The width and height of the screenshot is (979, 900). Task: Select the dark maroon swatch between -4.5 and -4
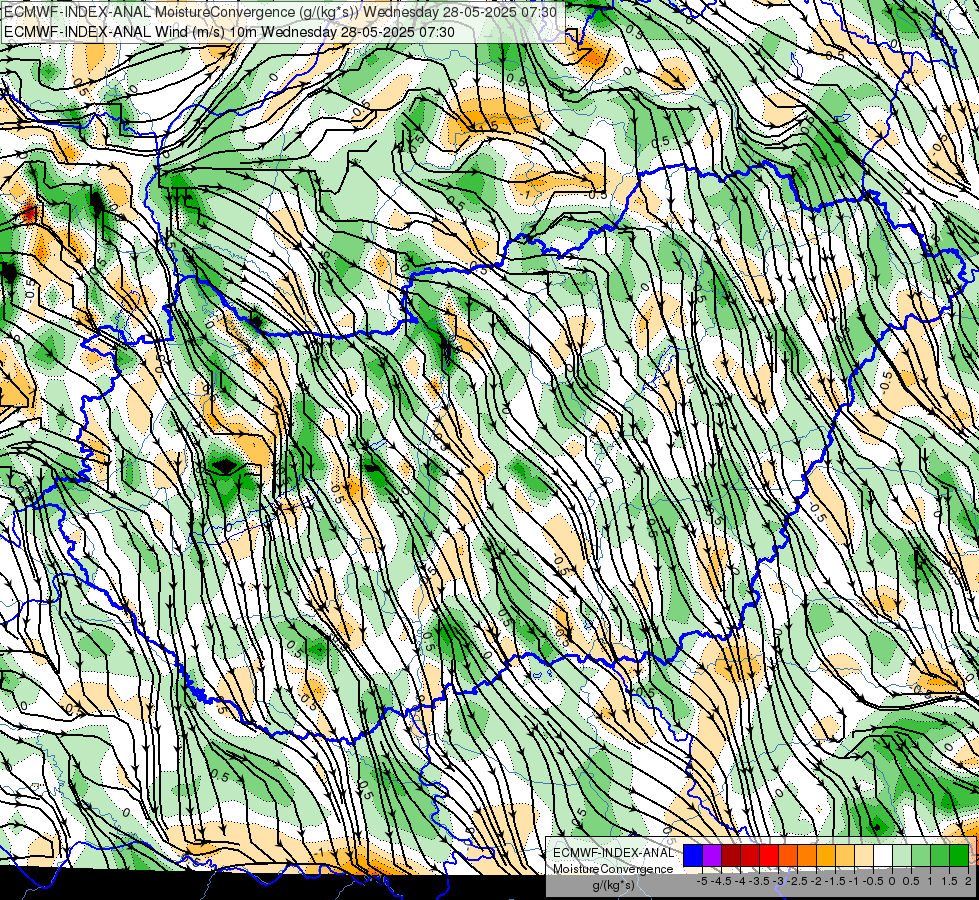tap(731, 855)
